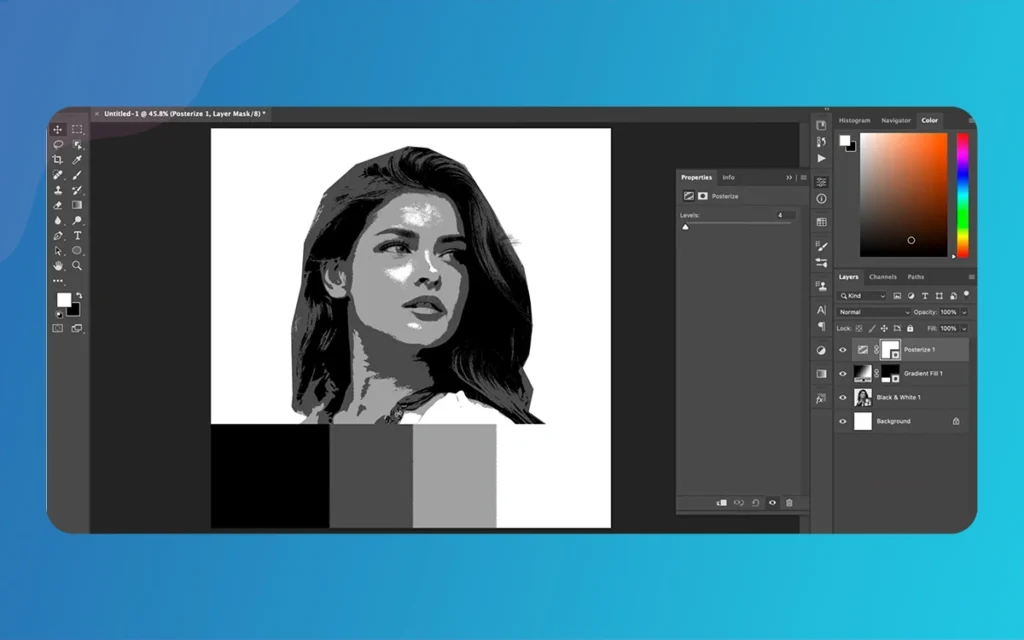1024x640 pixels.
Task: Open the layer Kind filter dropdown
Action: point(863,296)
